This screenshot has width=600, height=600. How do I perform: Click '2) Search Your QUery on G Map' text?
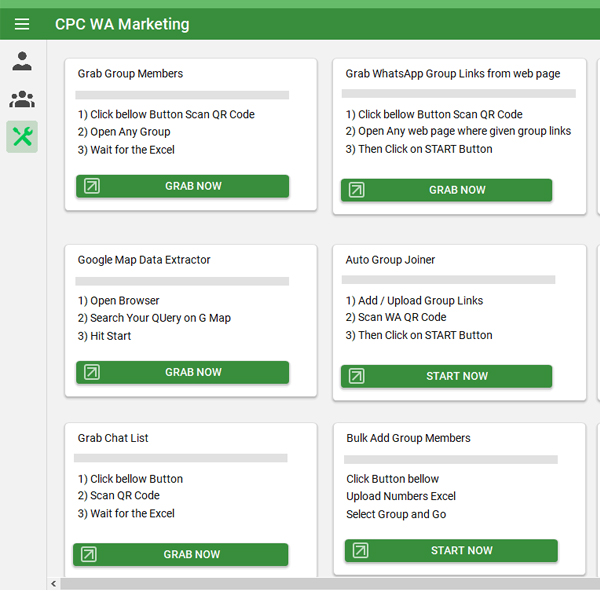[x=154, y=318]
